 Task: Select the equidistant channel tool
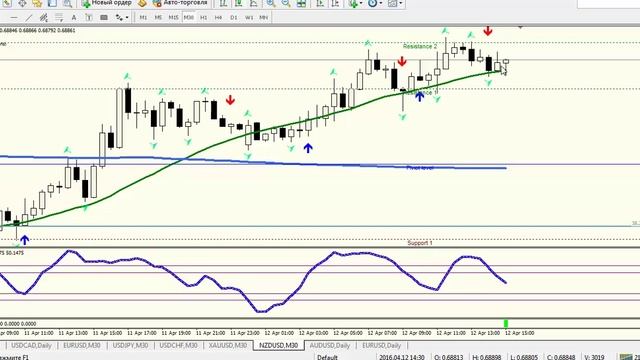click(x=44, y=18)
